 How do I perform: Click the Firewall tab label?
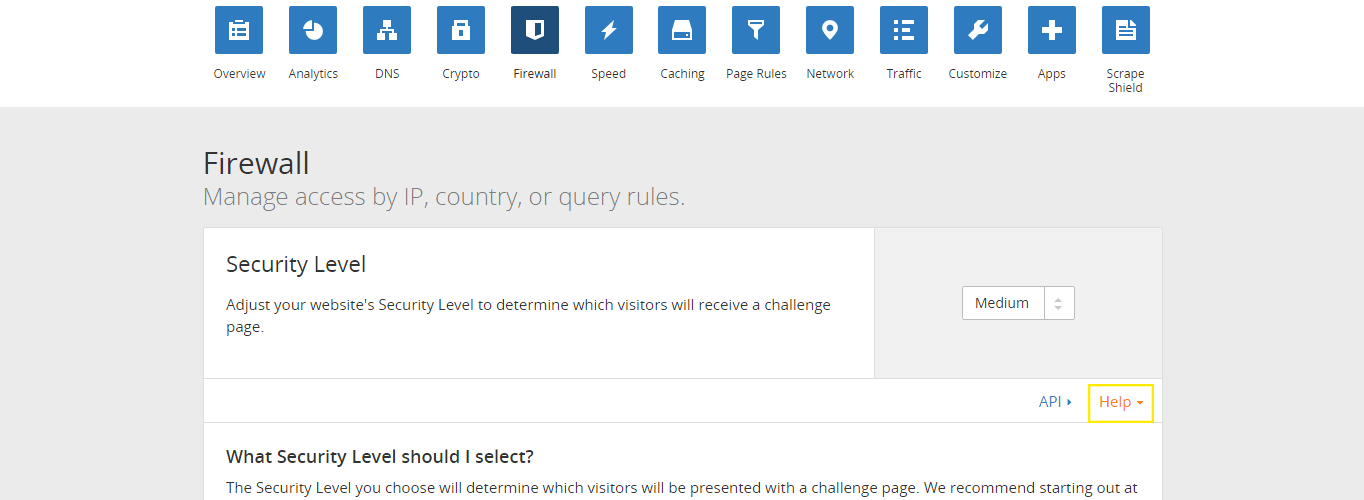tap(535, 74)
